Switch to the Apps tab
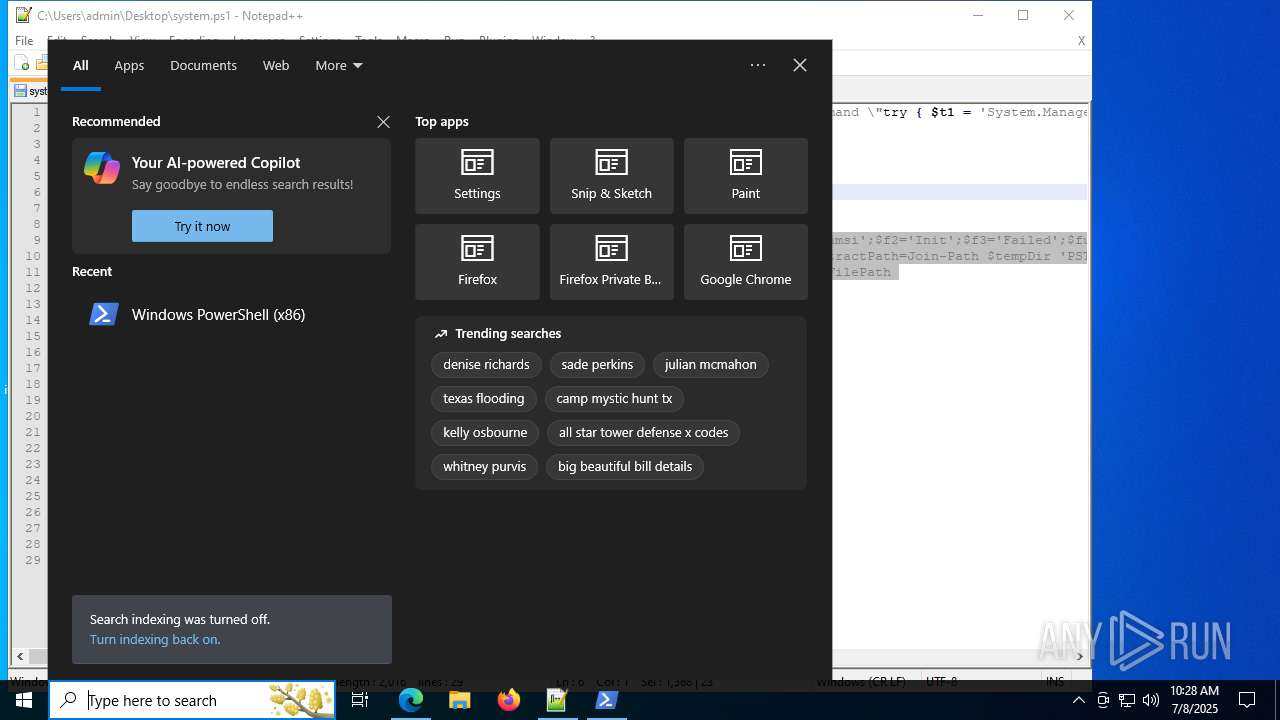 click(x=129, y=65)
